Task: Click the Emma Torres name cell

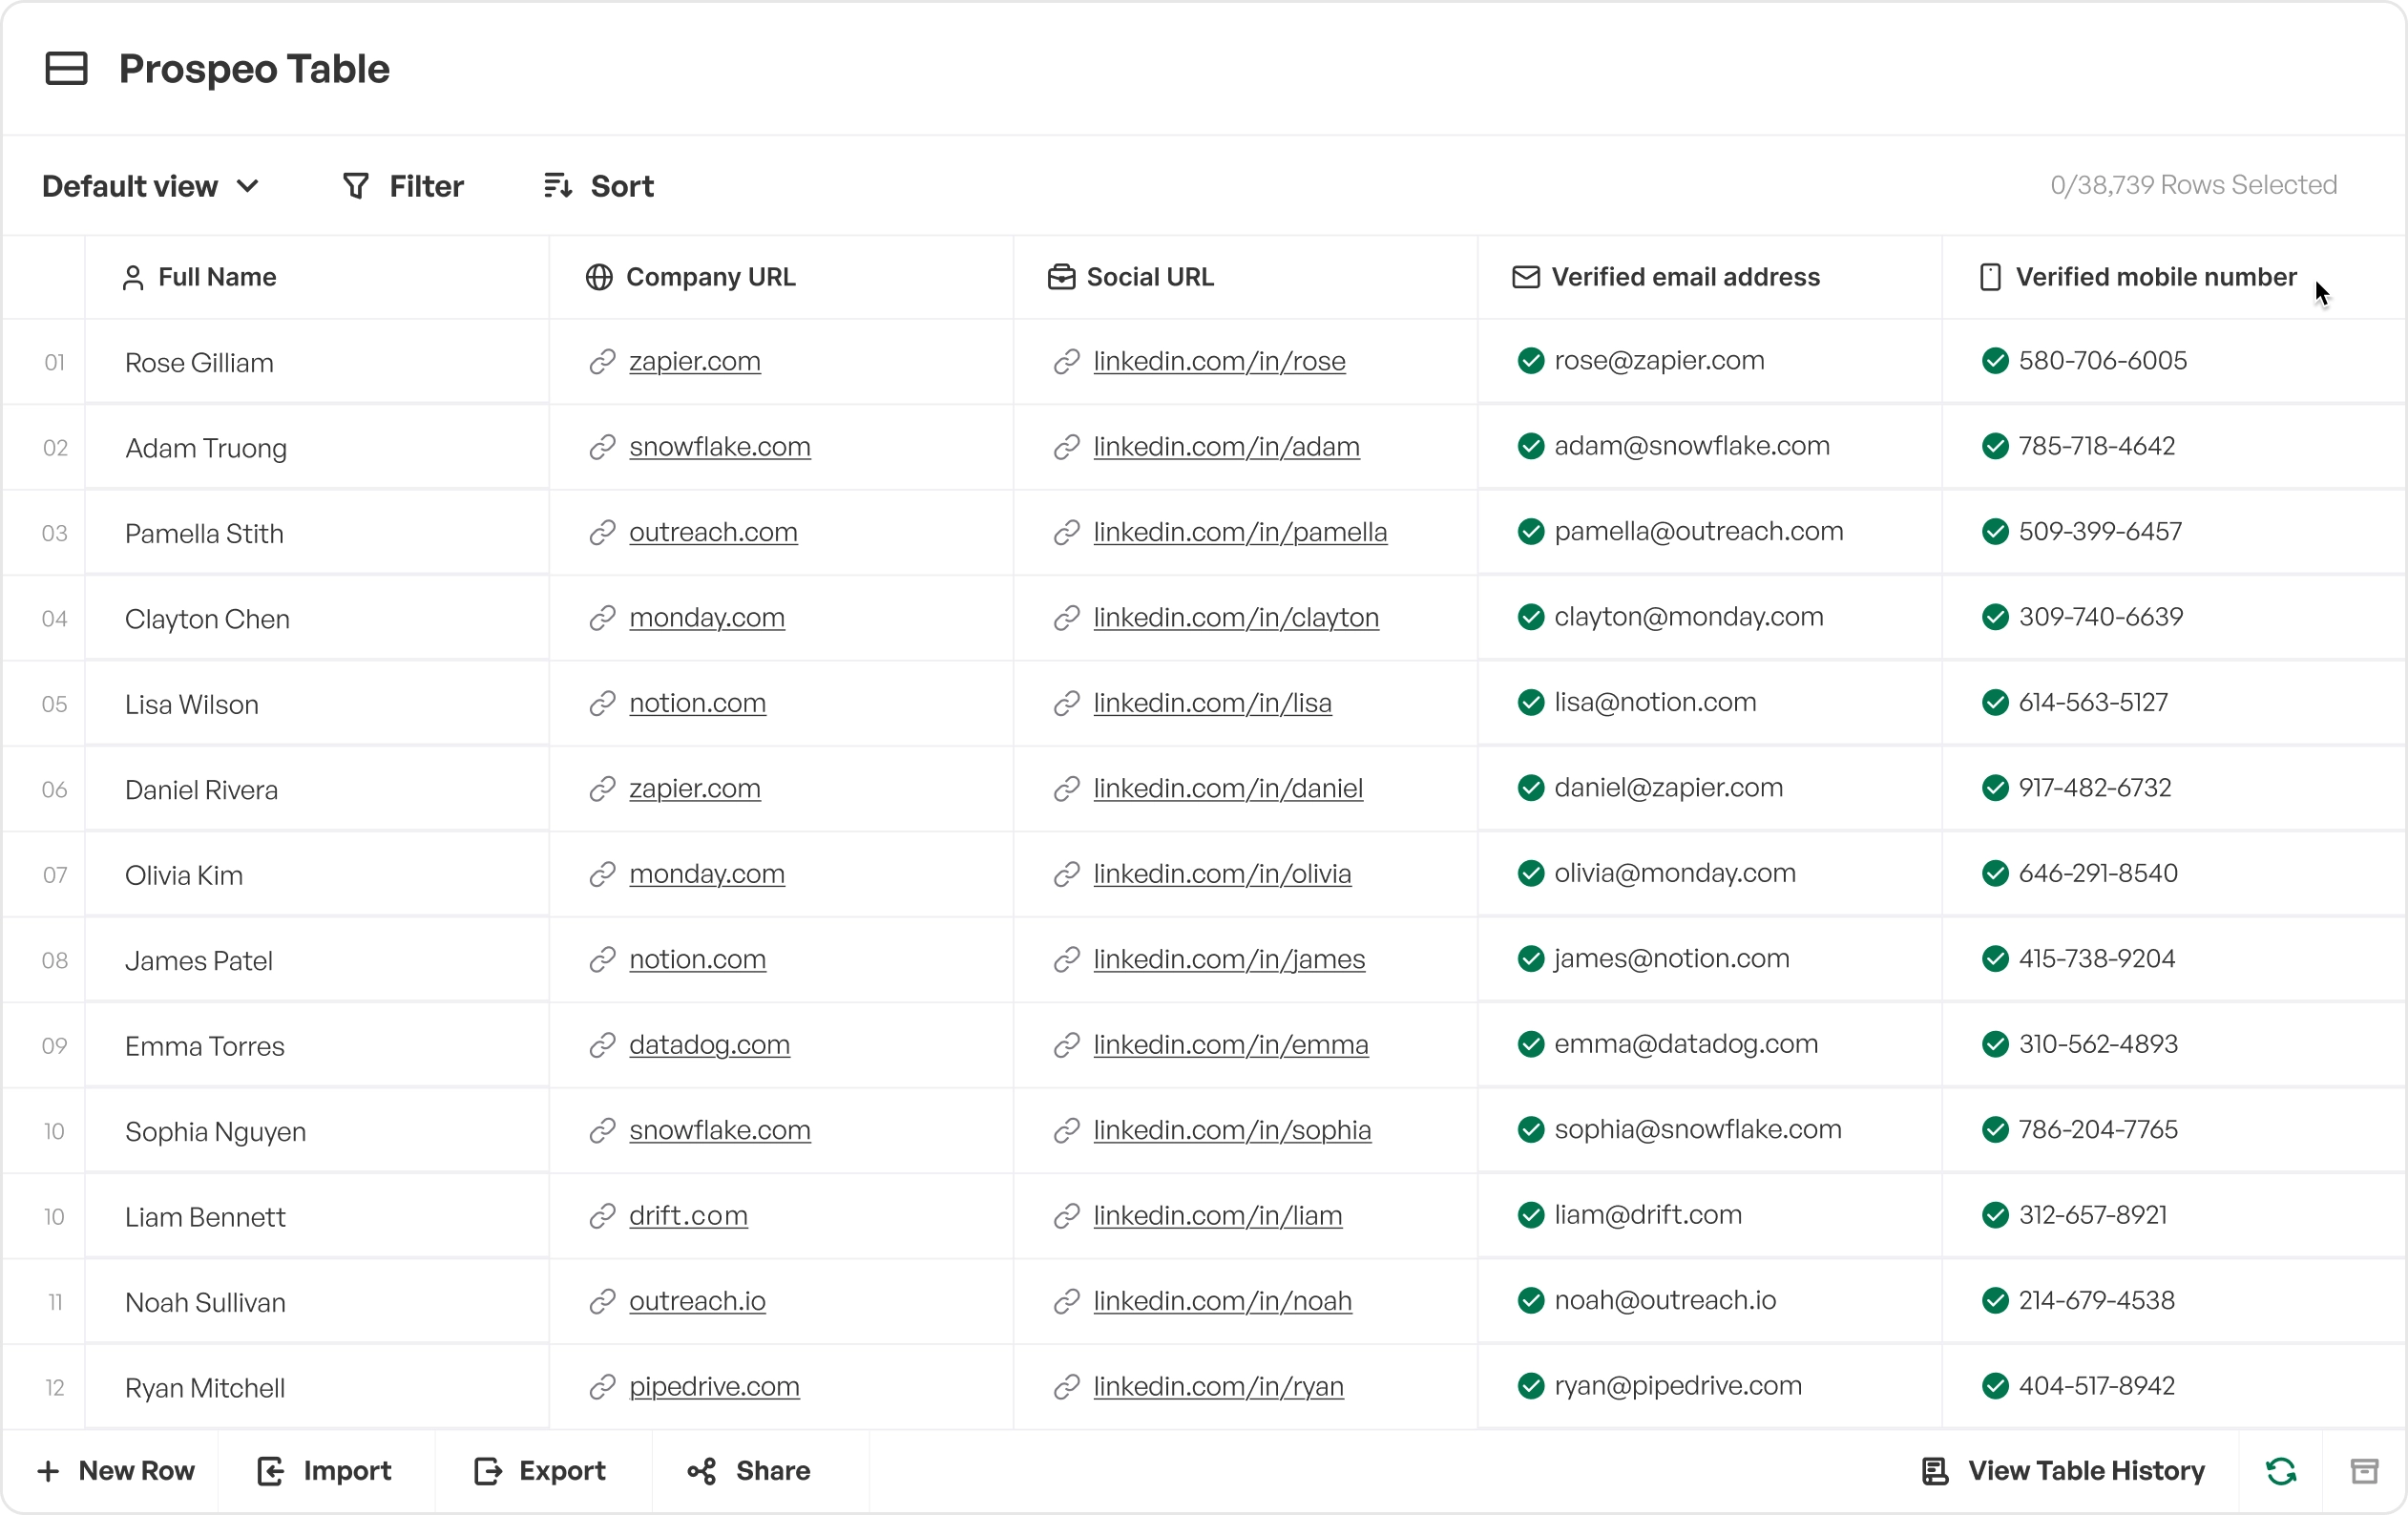Action: click(205, 1046)
